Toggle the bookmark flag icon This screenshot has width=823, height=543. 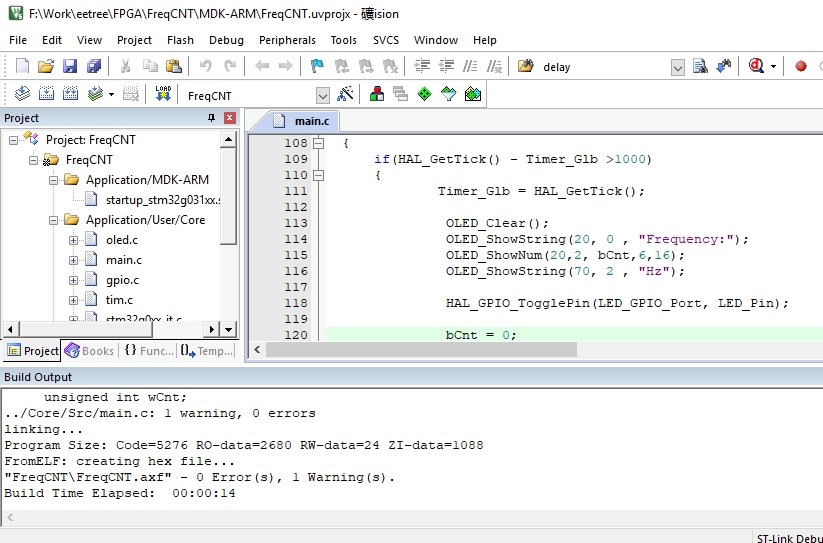317,66
